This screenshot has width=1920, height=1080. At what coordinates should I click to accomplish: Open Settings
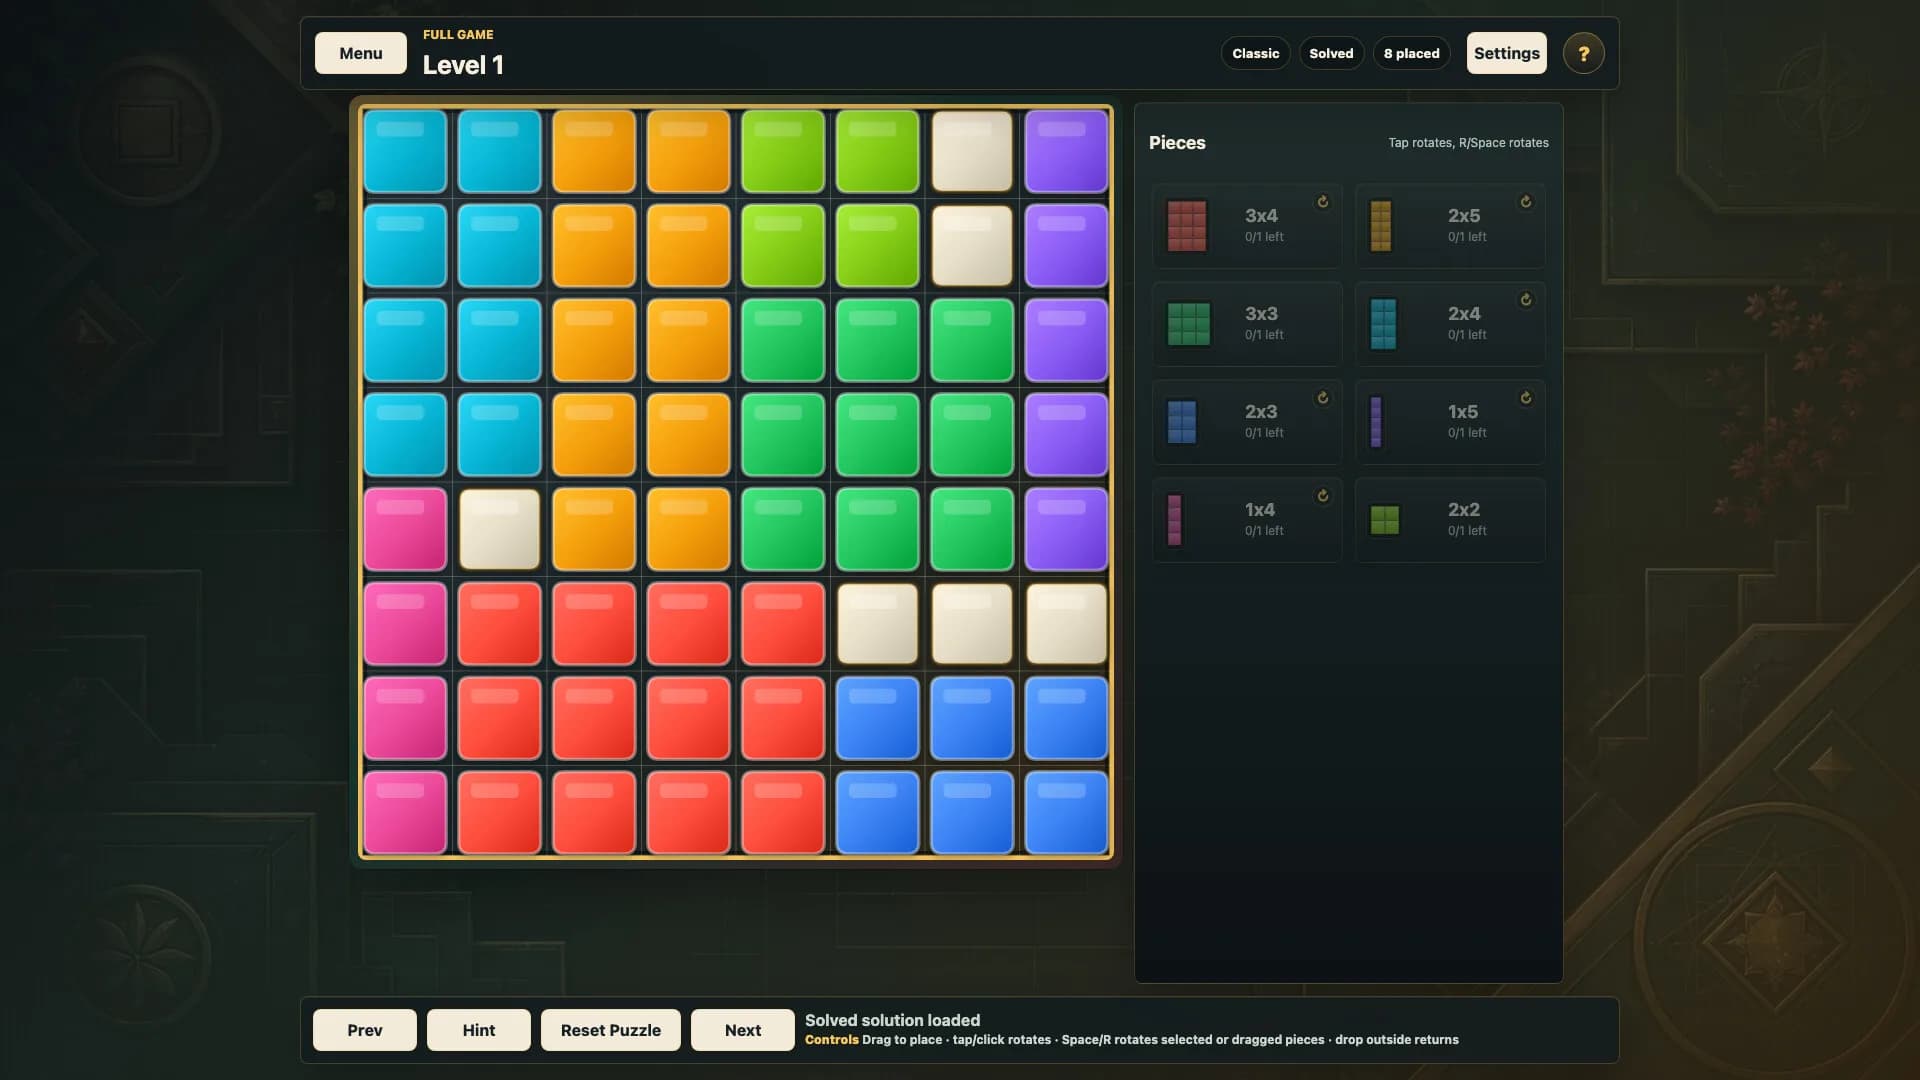1507,53
